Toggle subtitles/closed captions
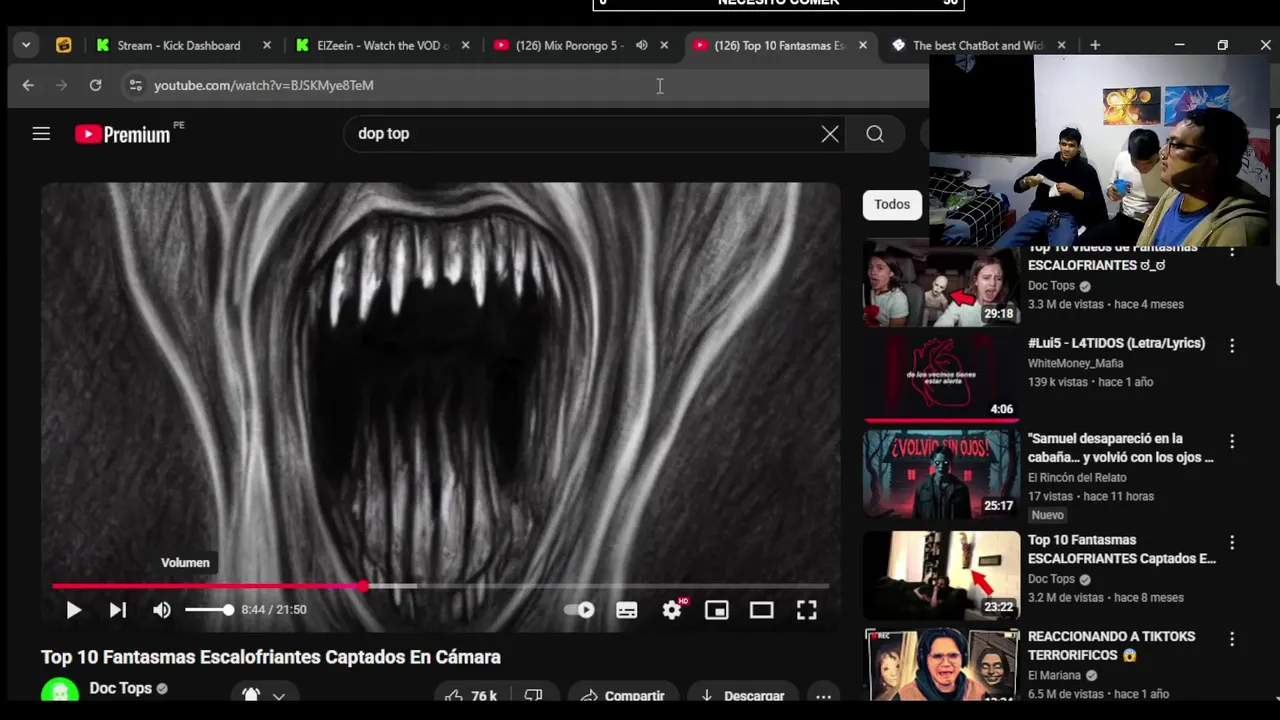1280x720 pixels. [627, 610]
